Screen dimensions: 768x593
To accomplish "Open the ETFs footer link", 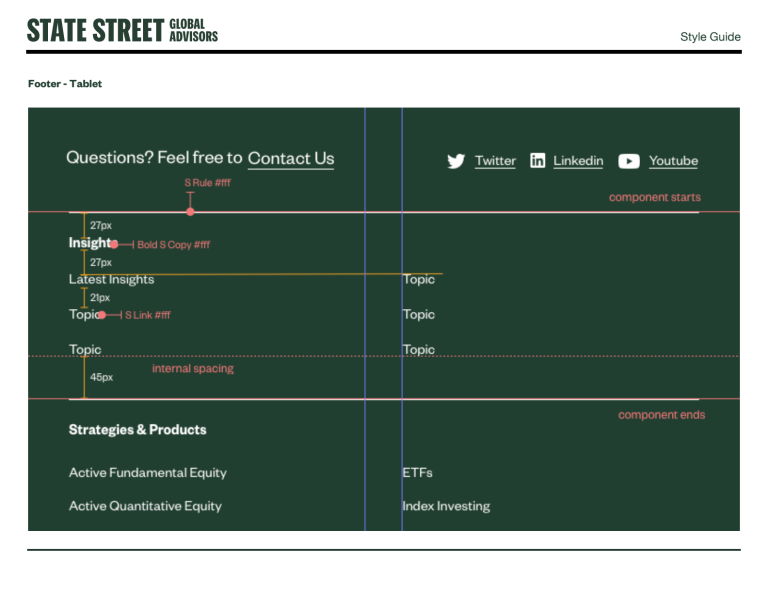I will pos(417,473).
